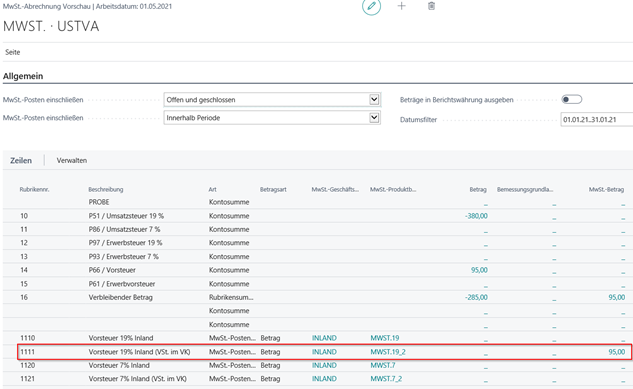Click the Bemessungsgrundla... column header
Image resolution: width=633 pixels, height=389 pixels.
(525, 189)
